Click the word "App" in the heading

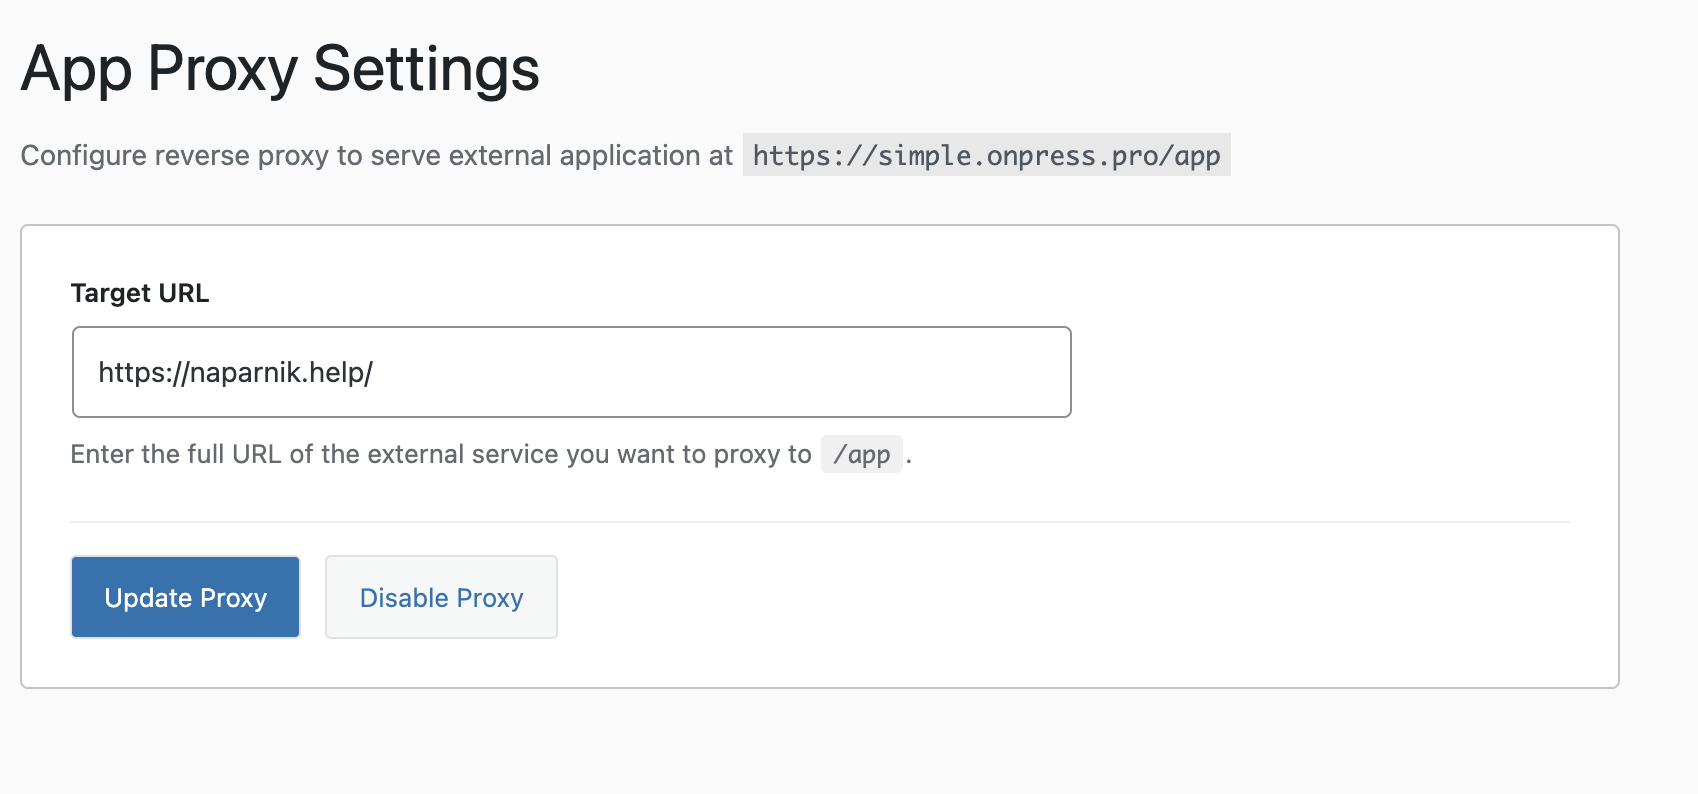click(x=76, y=69)
